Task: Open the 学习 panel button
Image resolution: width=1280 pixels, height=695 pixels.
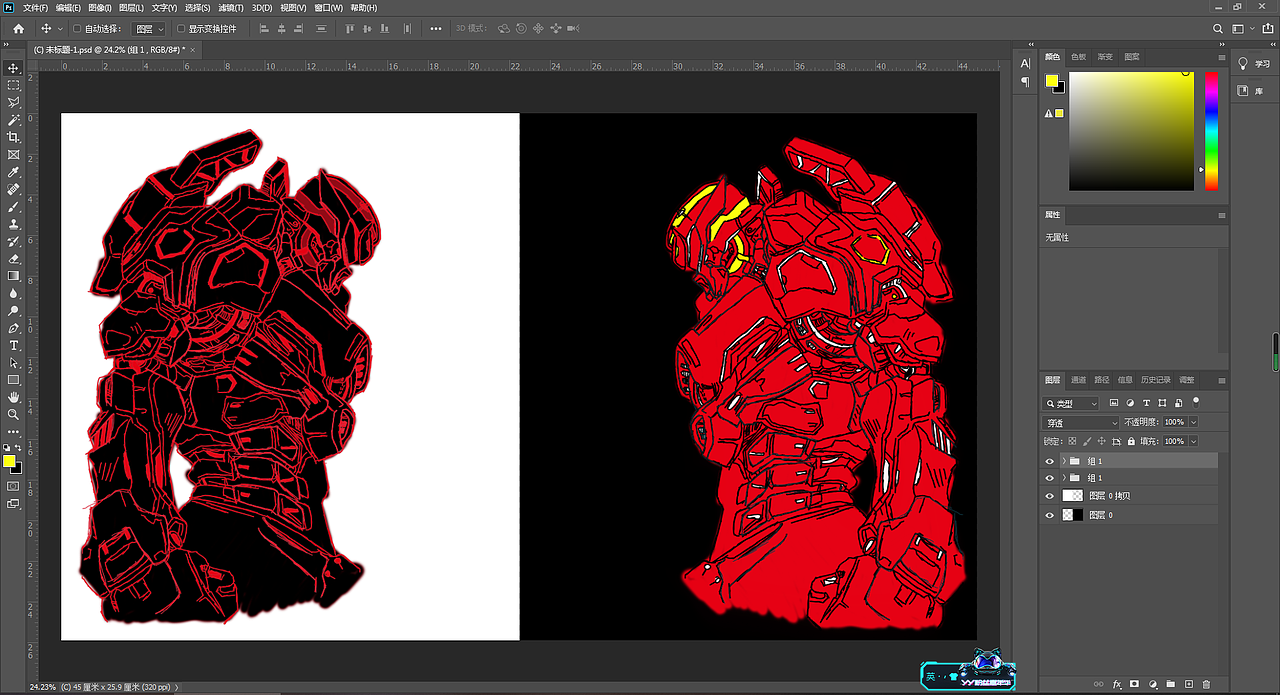Action: [1254, 63]
